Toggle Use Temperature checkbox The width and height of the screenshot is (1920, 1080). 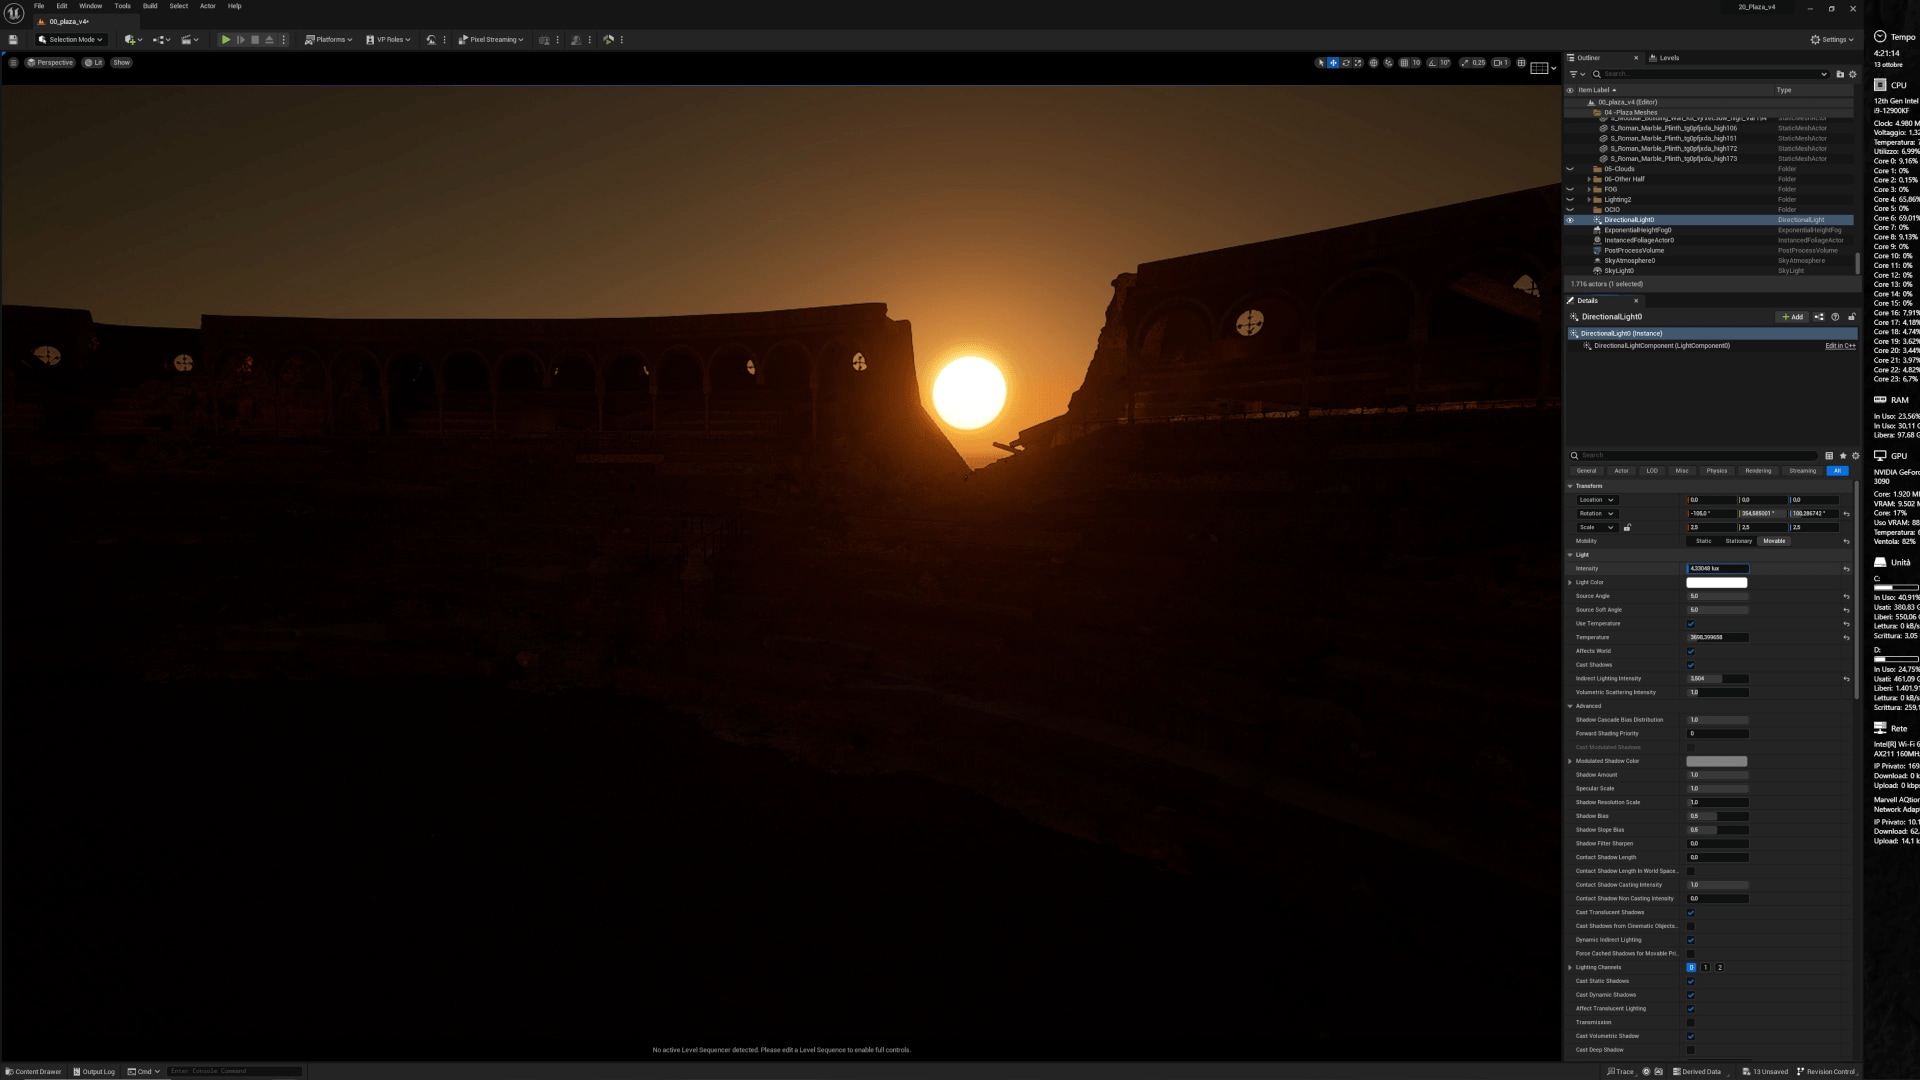(1691, 624)
